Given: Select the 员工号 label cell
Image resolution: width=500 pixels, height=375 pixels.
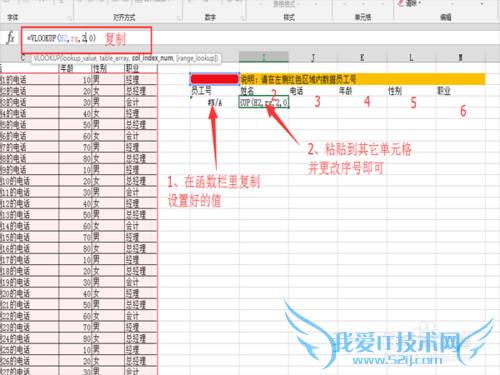Looking at the screenshot, I should (x=214, y=90).
